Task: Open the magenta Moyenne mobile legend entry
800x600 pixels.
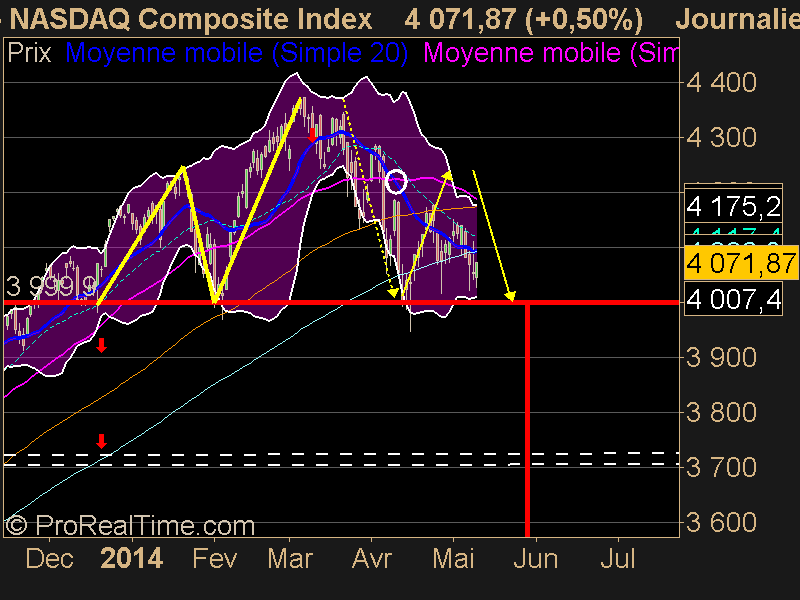Action: [x=551, y=53]
